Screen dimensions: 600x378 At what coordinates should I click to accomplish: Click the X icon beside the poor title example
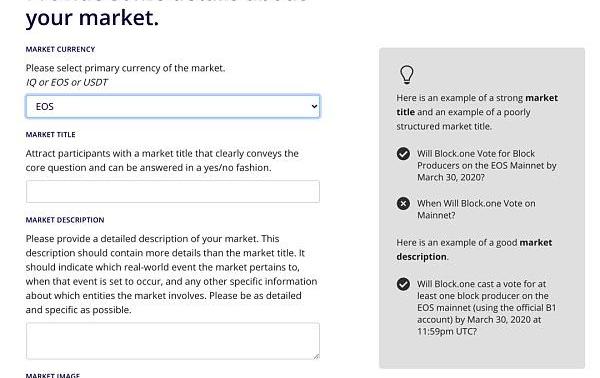[x=403, y=204]
